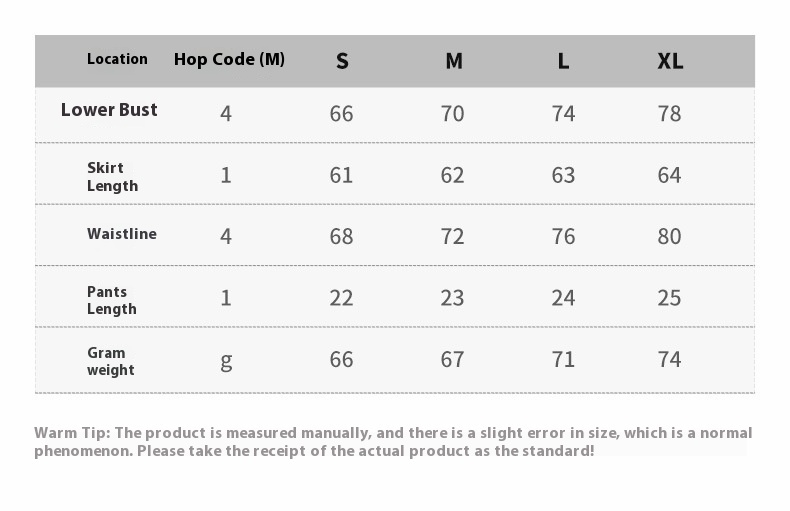Select the S size column header

[x=342, y=61]
